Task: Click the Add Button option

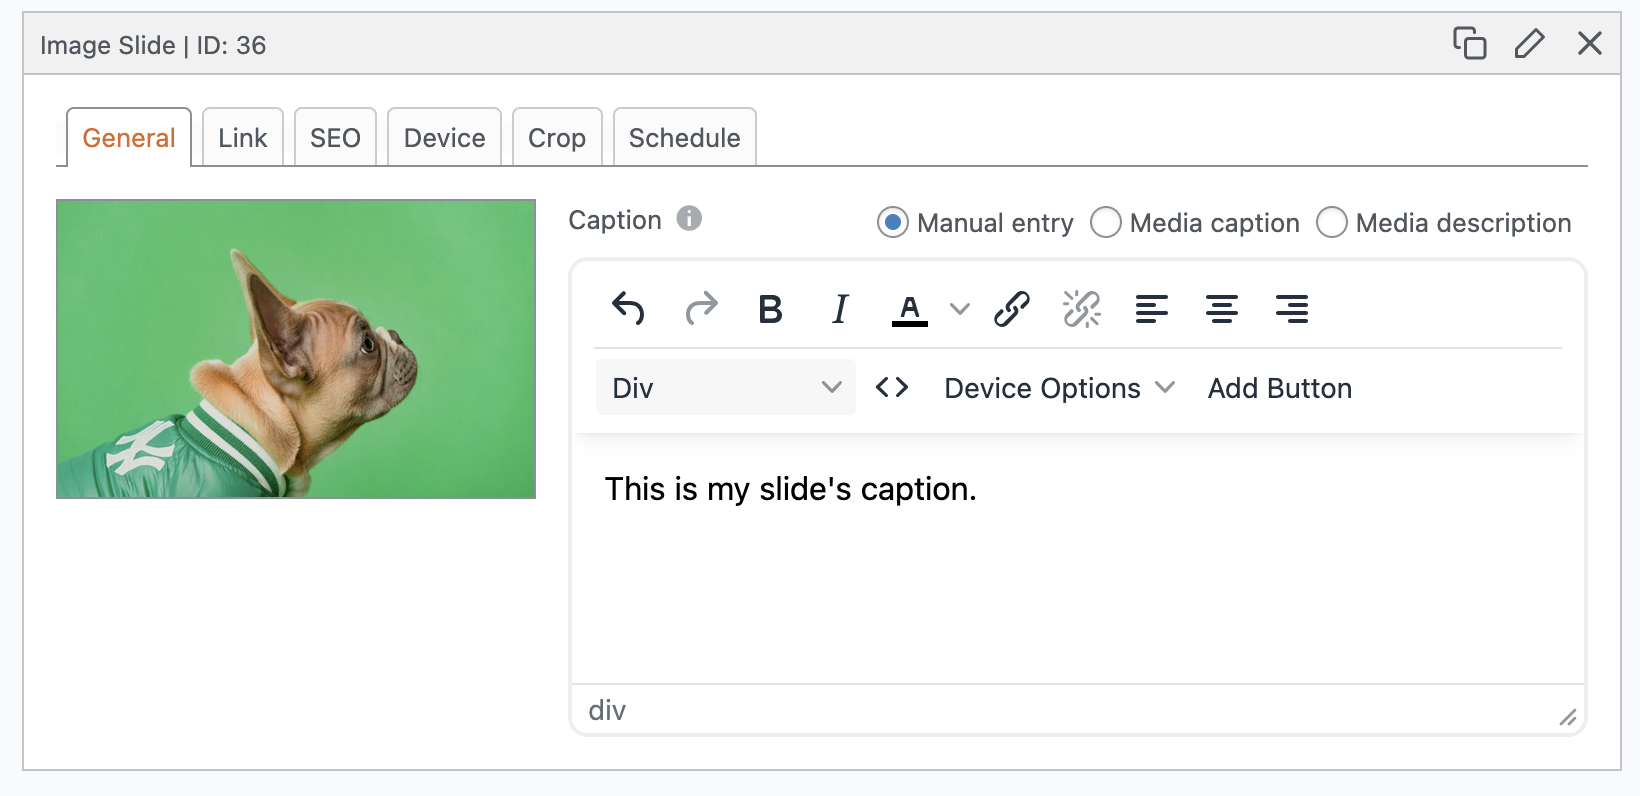Action: (1279, 388)
